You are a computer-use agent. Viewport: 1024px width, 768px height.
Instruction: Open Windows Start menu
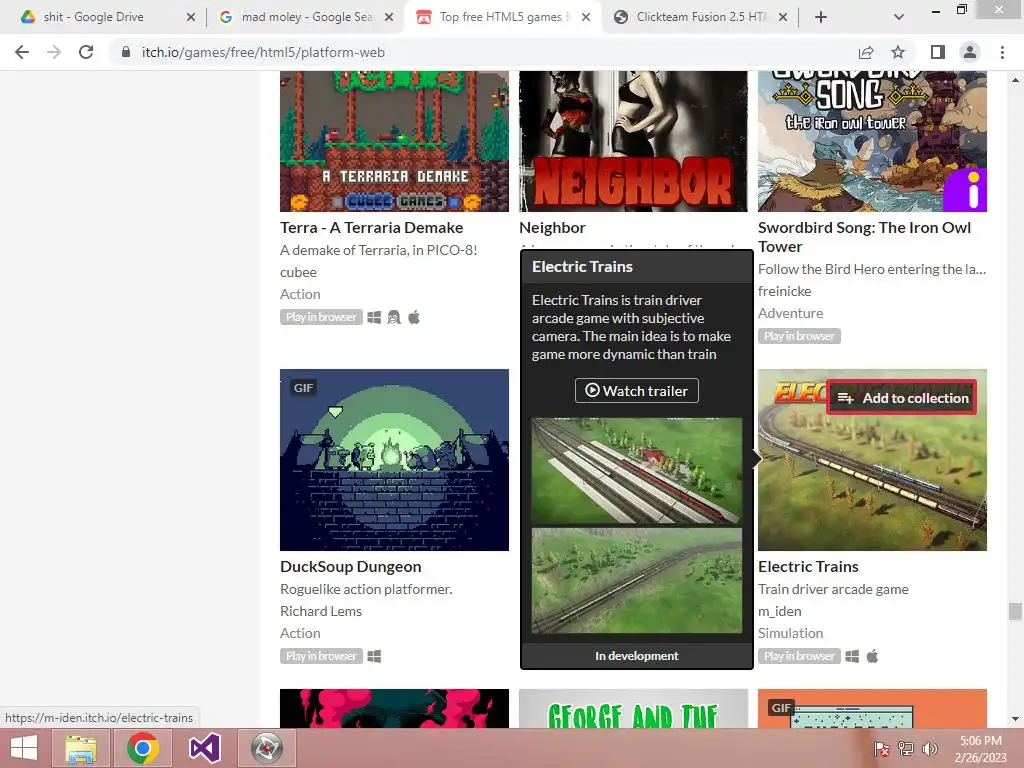[24, 748]
